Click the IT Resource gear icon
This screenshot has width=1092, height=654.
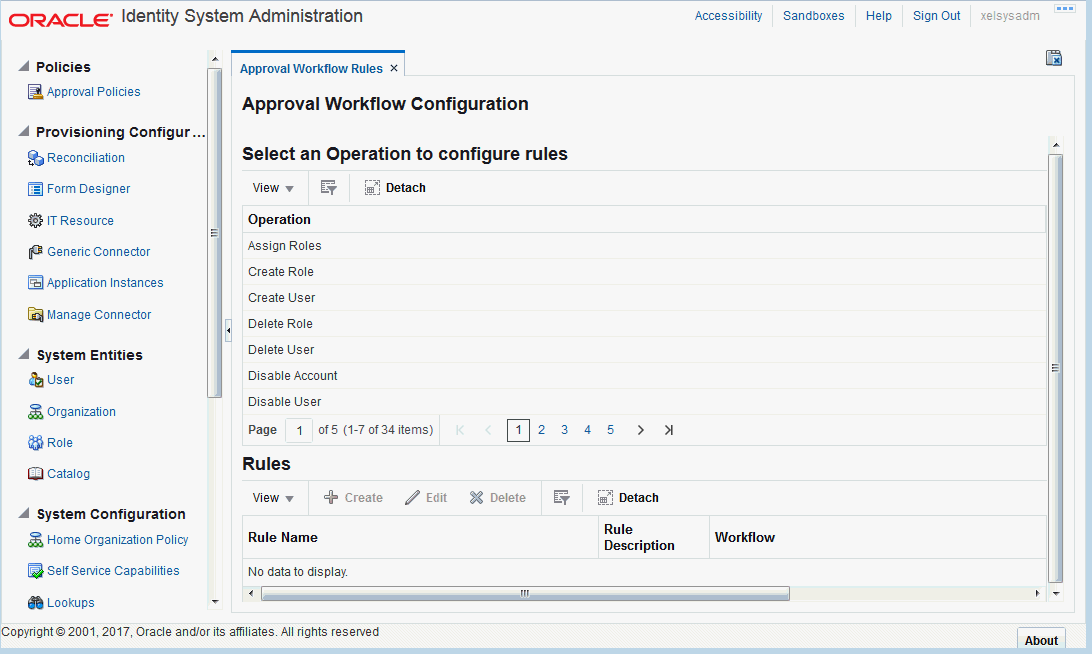click(x=35, y=221)
